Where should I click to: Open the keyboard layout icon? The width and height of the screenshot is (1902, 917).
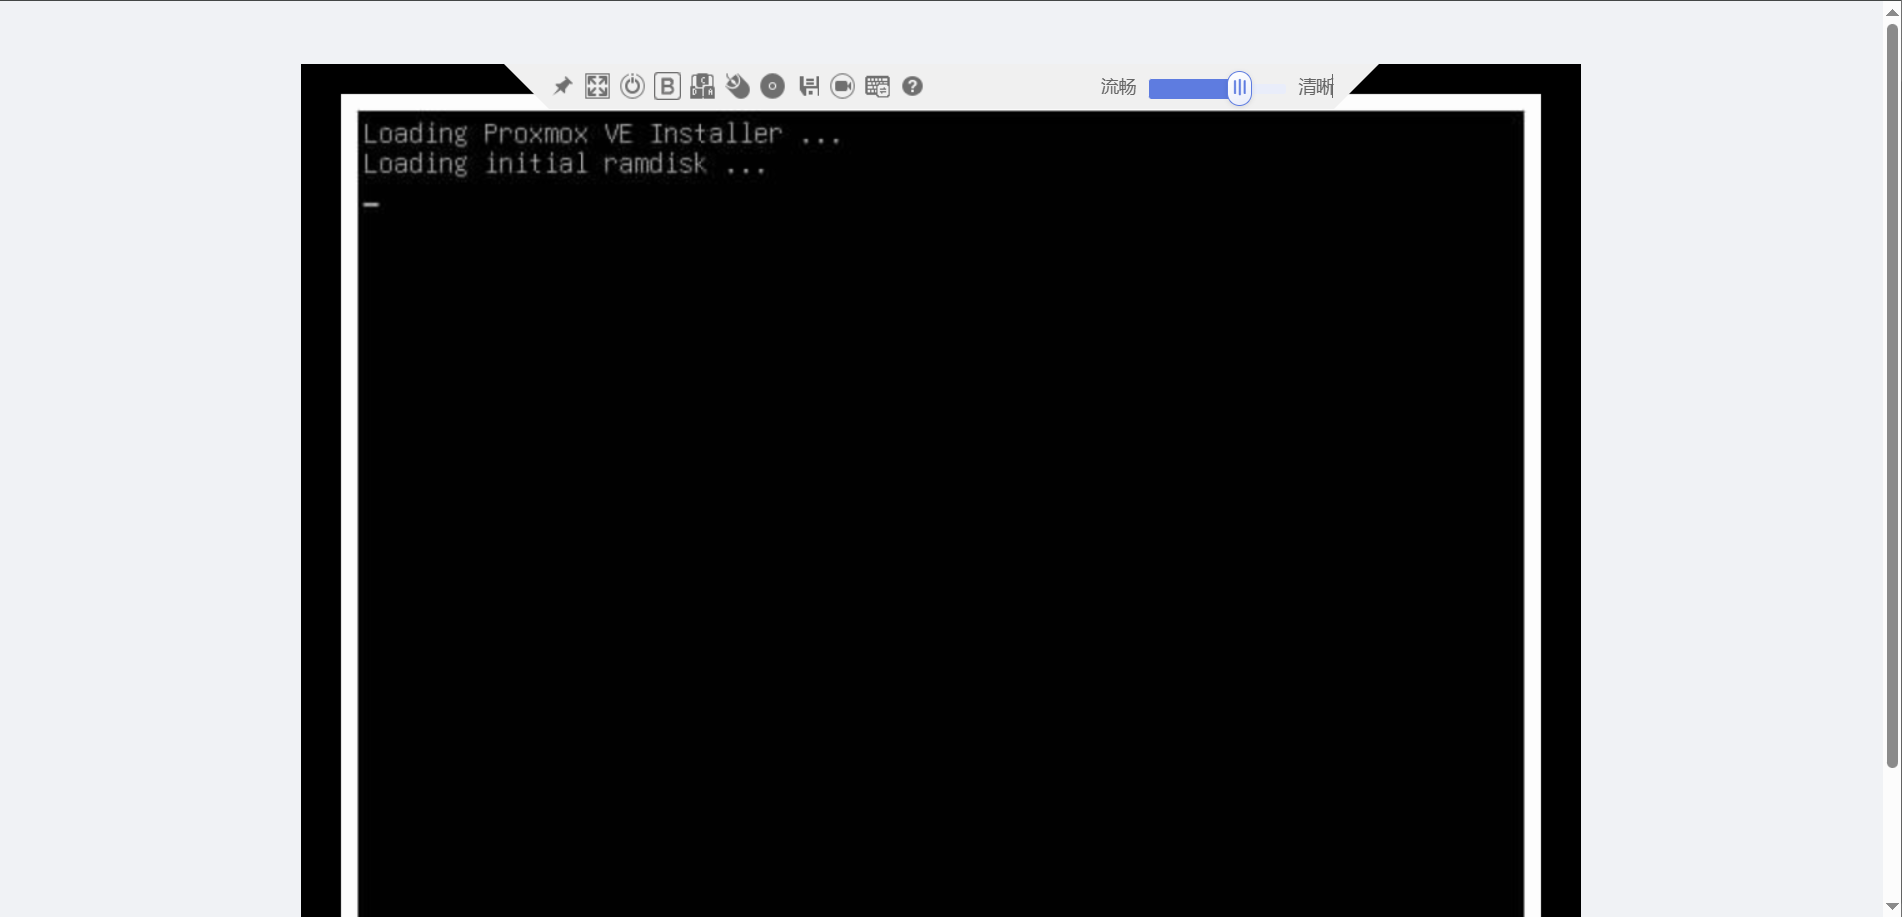pyautogui.click(x=877, y=87)
